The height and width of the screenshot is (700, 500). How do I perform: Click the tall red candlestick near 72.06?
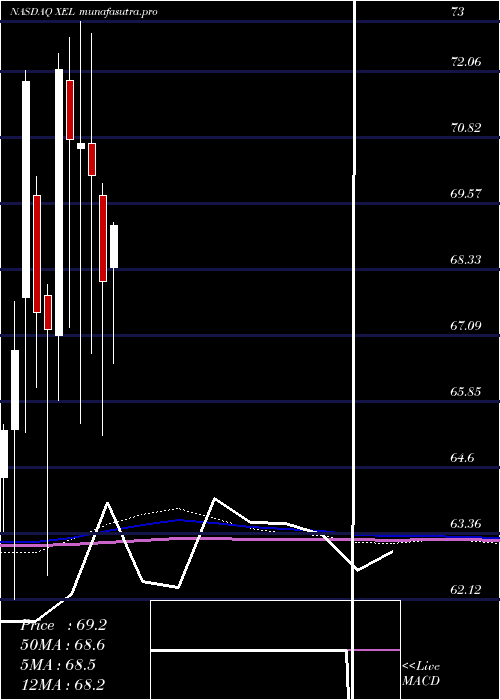[70, 110]
